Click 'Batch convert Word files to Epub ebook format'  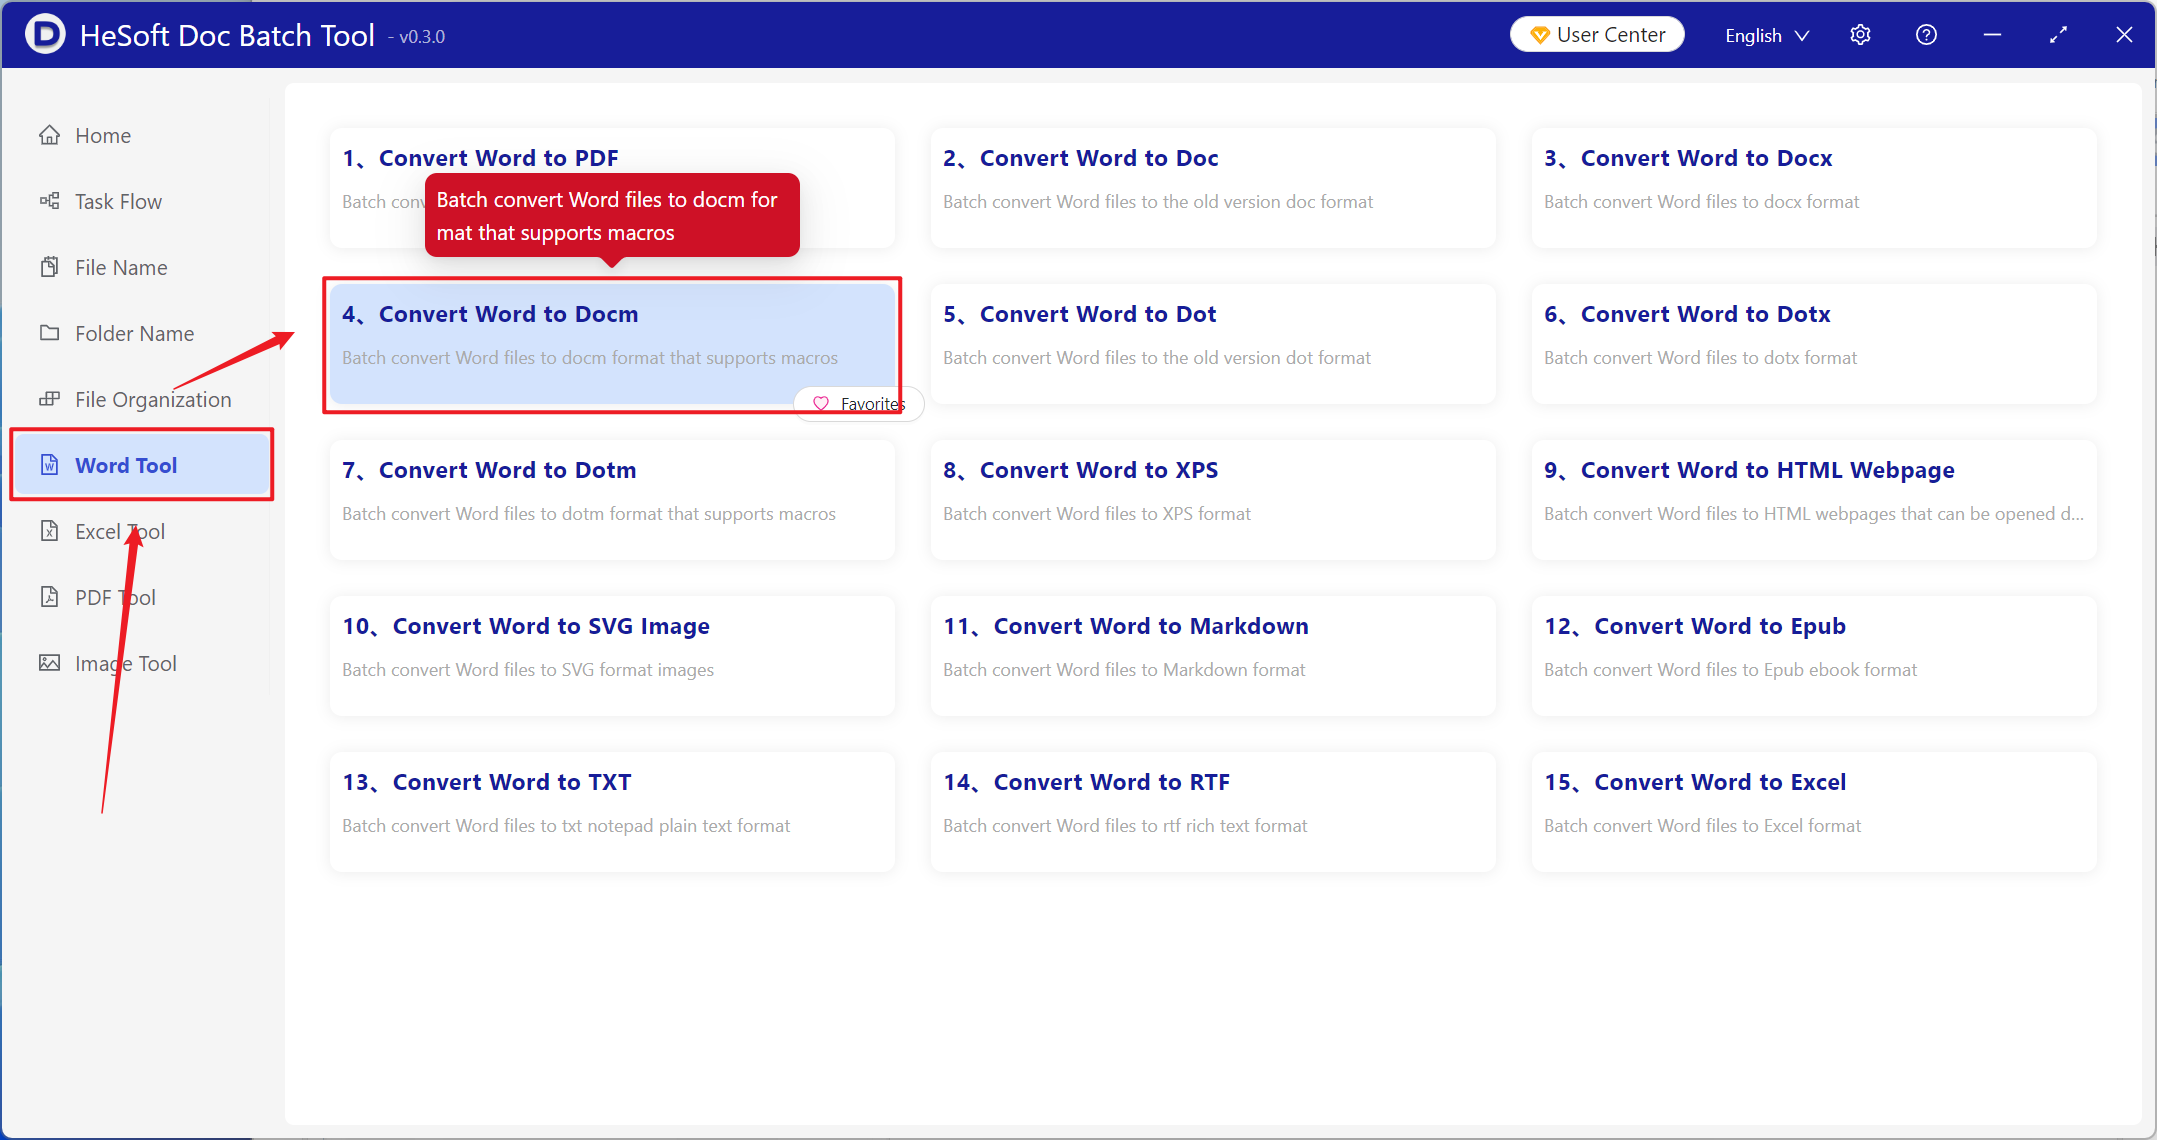coord(1730,670)
